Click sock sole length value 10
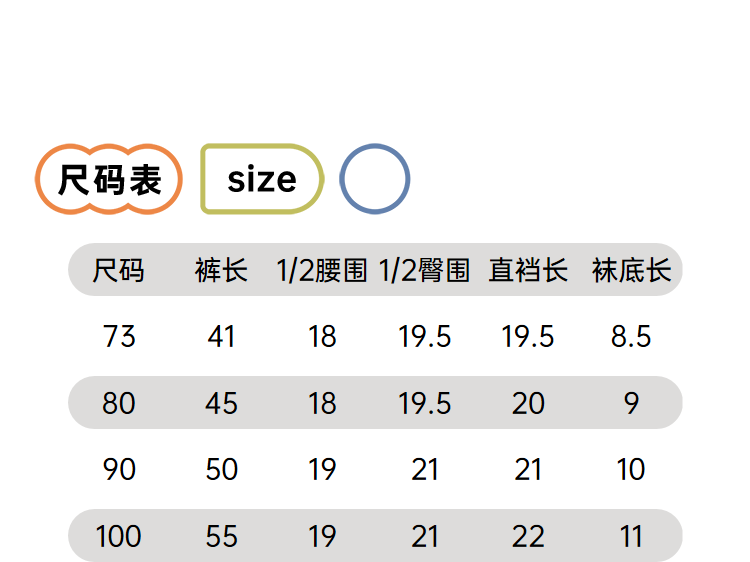Screen dimensions: 750x562 [x=631, y=469]
